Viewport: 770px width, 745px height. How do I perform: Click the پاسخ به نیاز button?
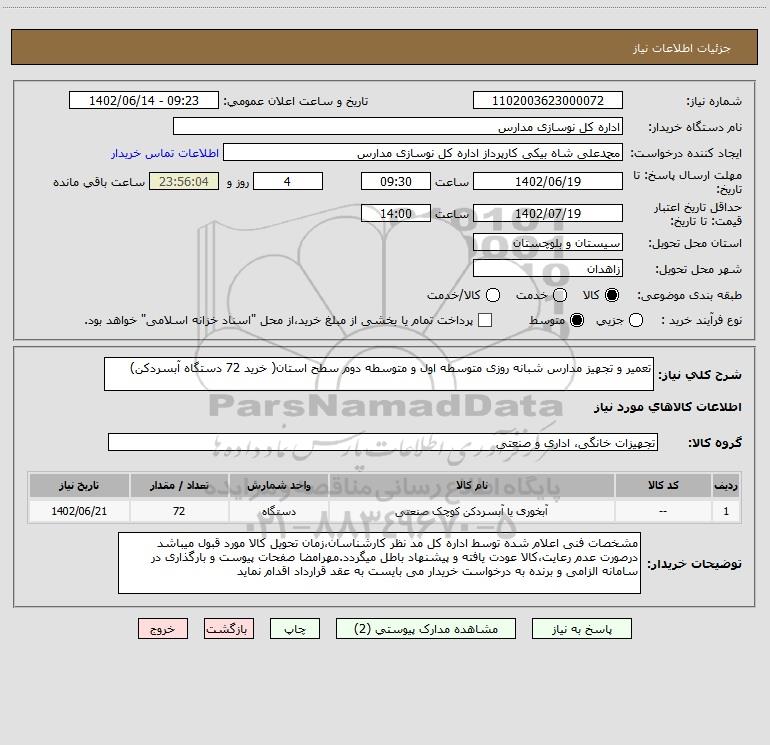[x=582, y=629]
